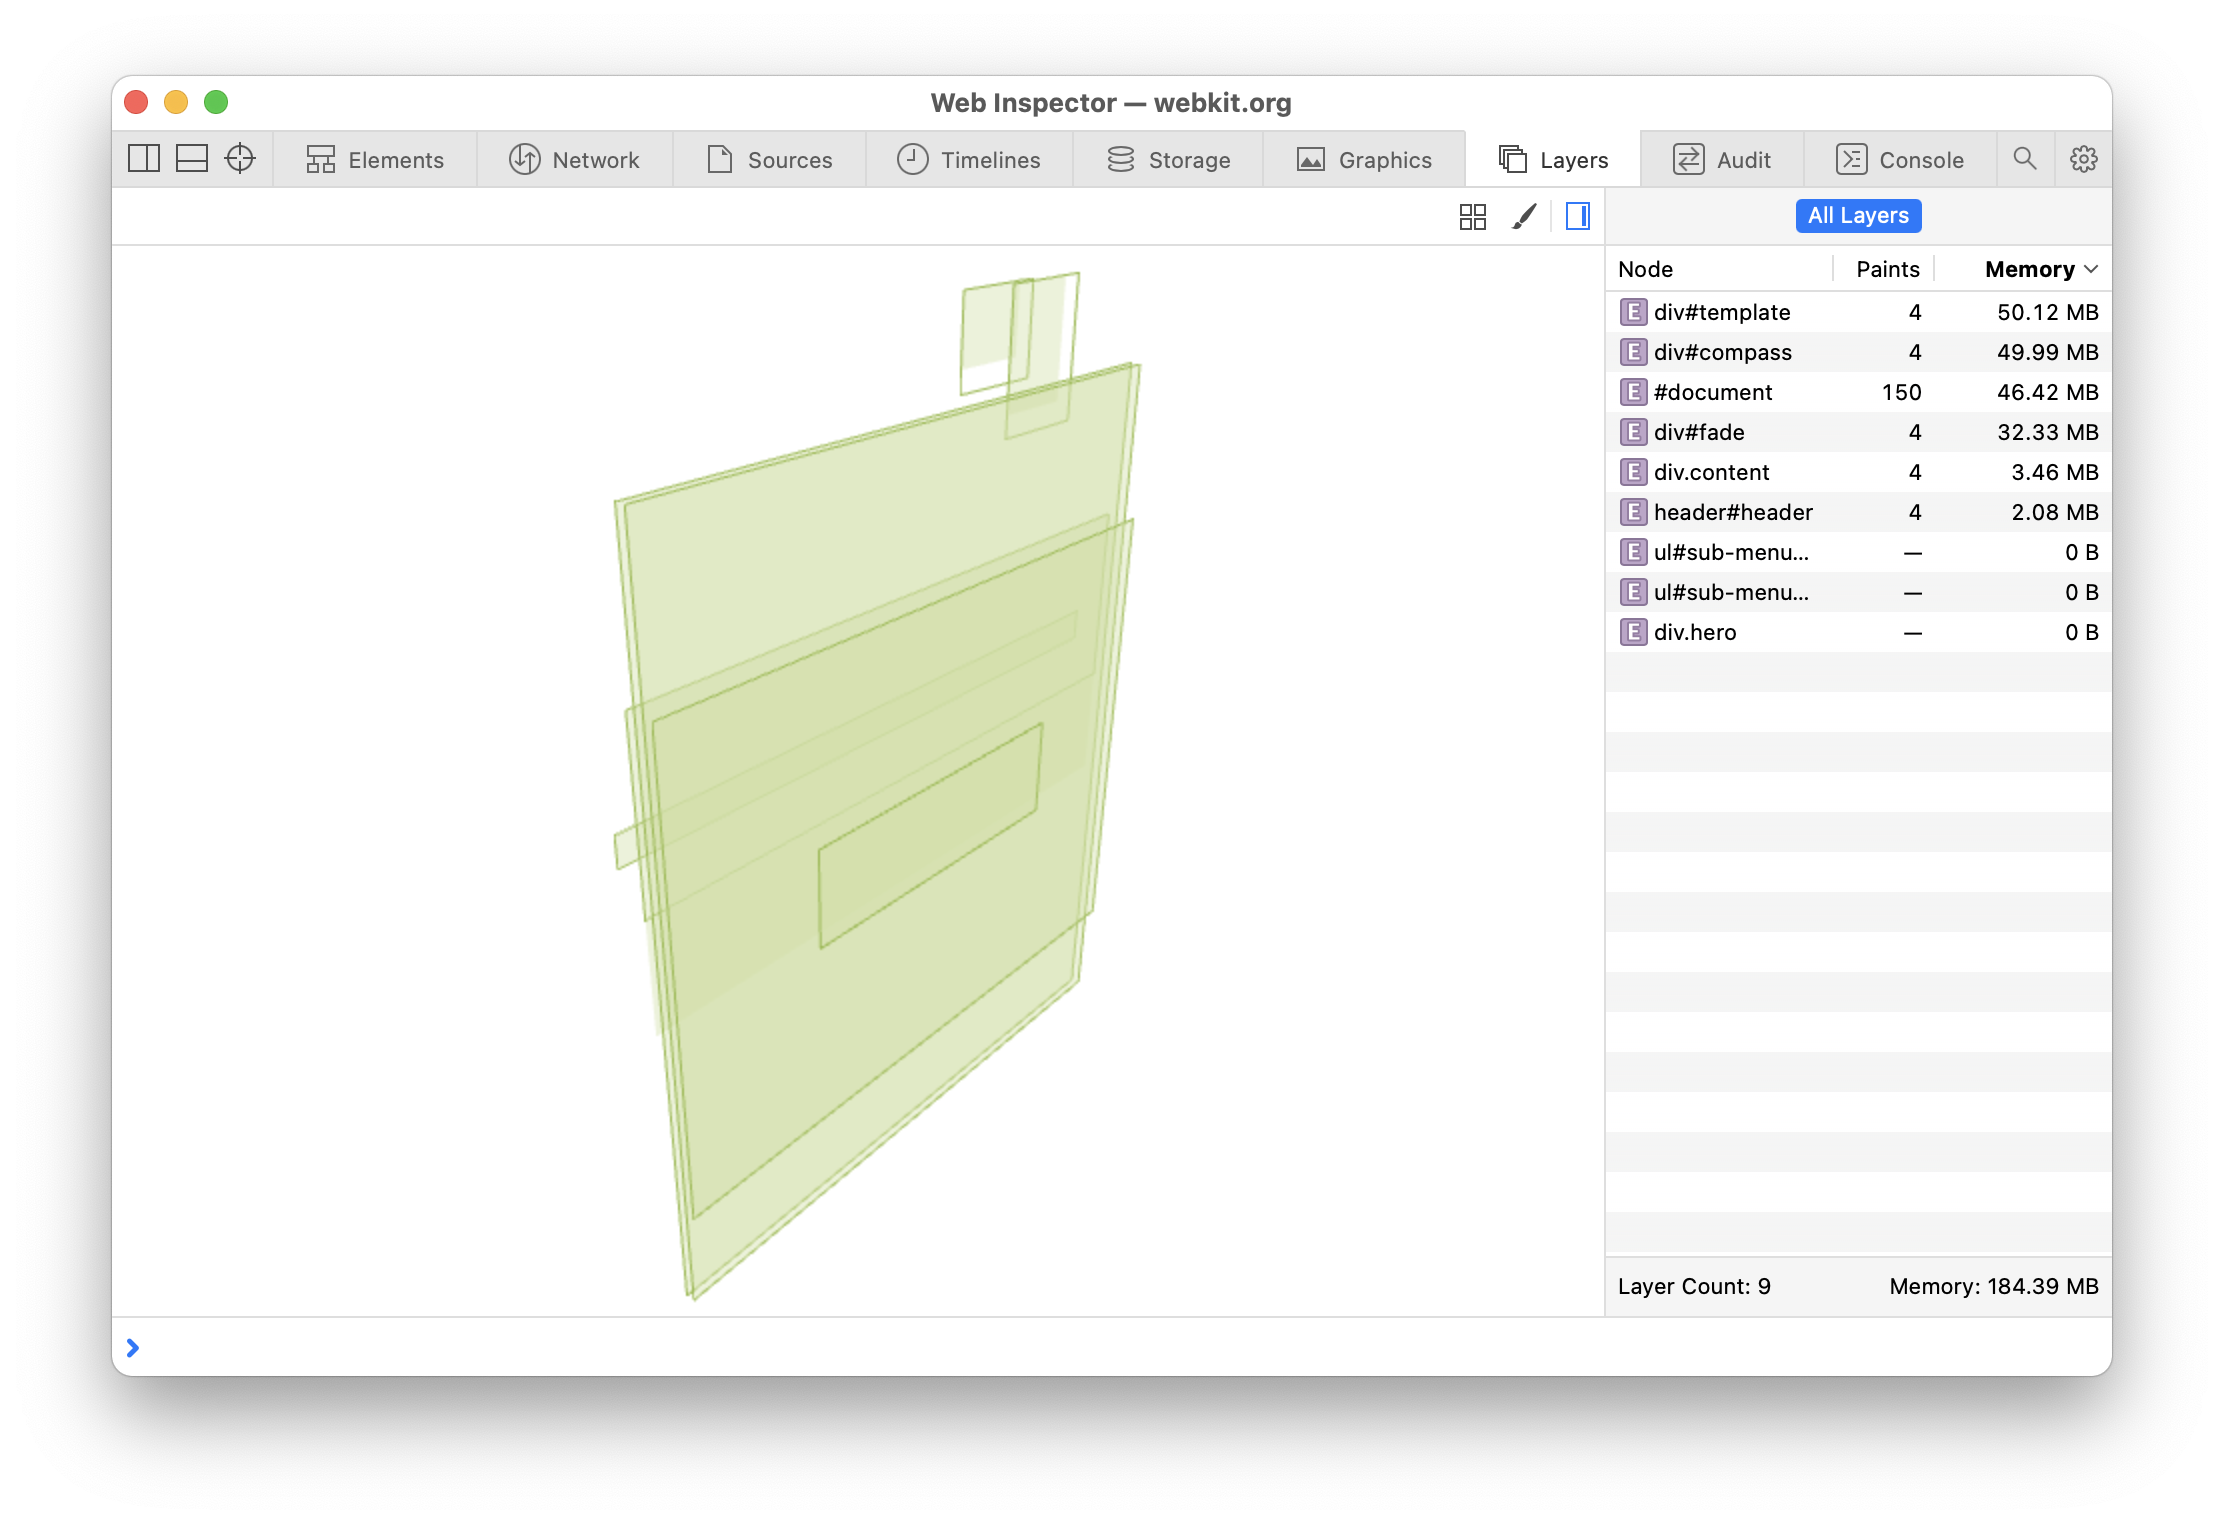This screenshot has height=1524, width=2224.
Task: Switch to the Elements tab
Action: (x=376, y=160)
